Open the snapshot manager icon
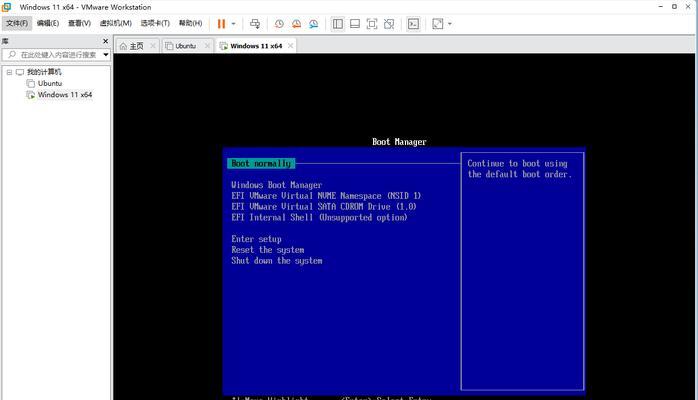This screenshot has width=698, height=400. pyautogui.click(x=313, y=24)
